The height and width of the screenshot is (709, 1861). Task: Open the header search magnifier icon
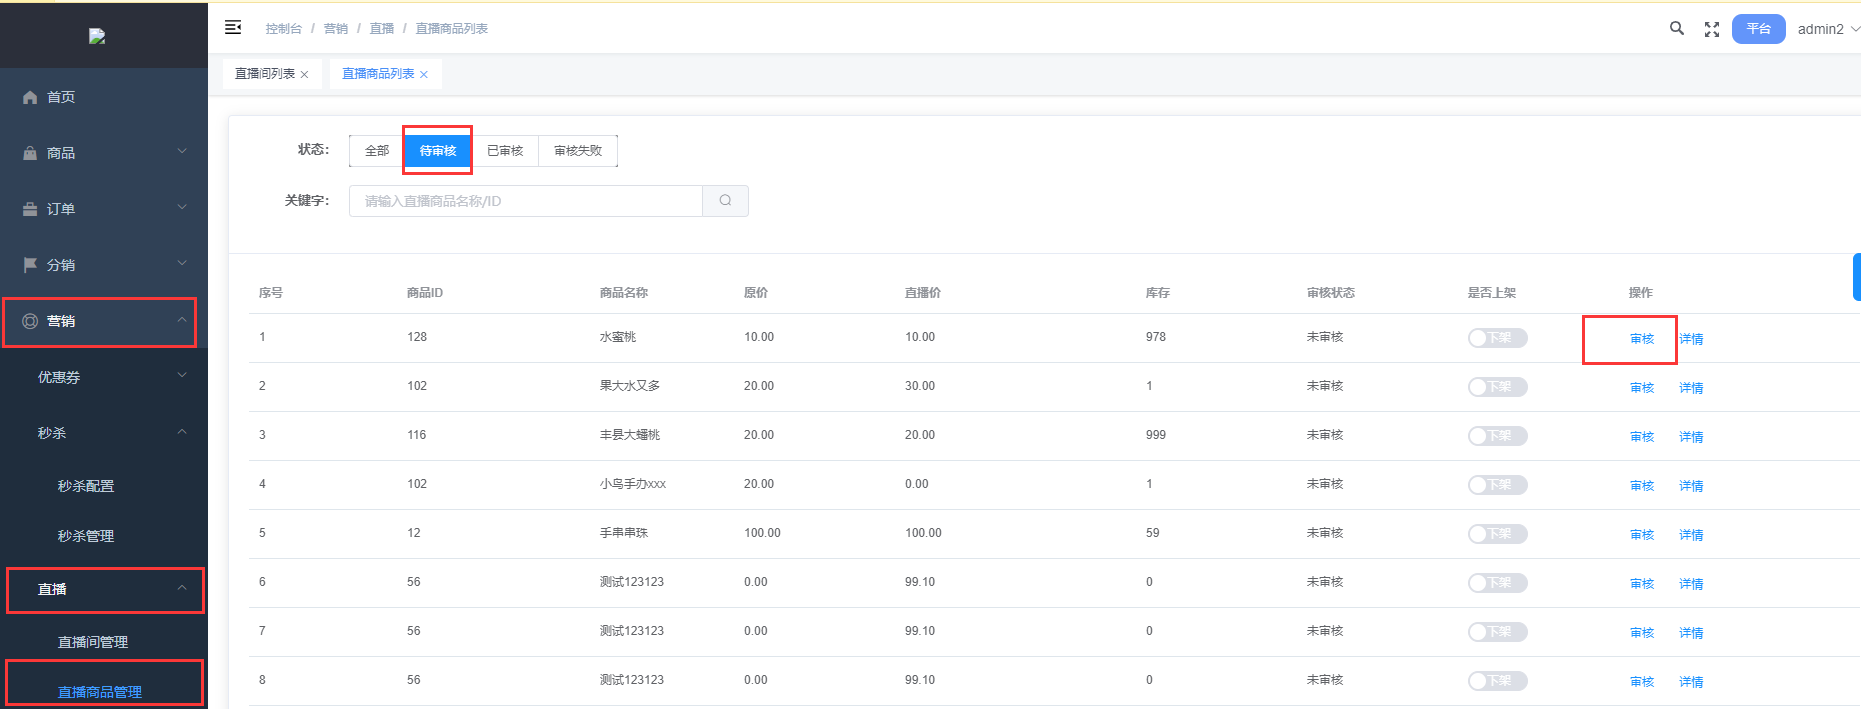[1677, 29]
